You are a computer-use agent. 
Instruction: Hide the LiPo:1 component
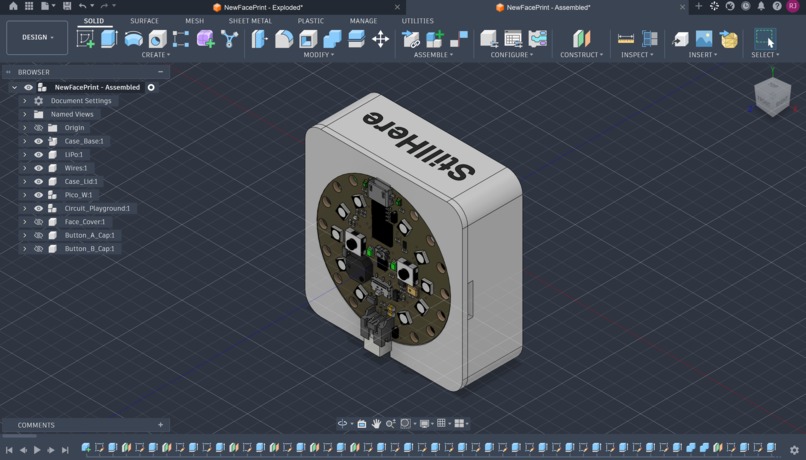point(39,154)
